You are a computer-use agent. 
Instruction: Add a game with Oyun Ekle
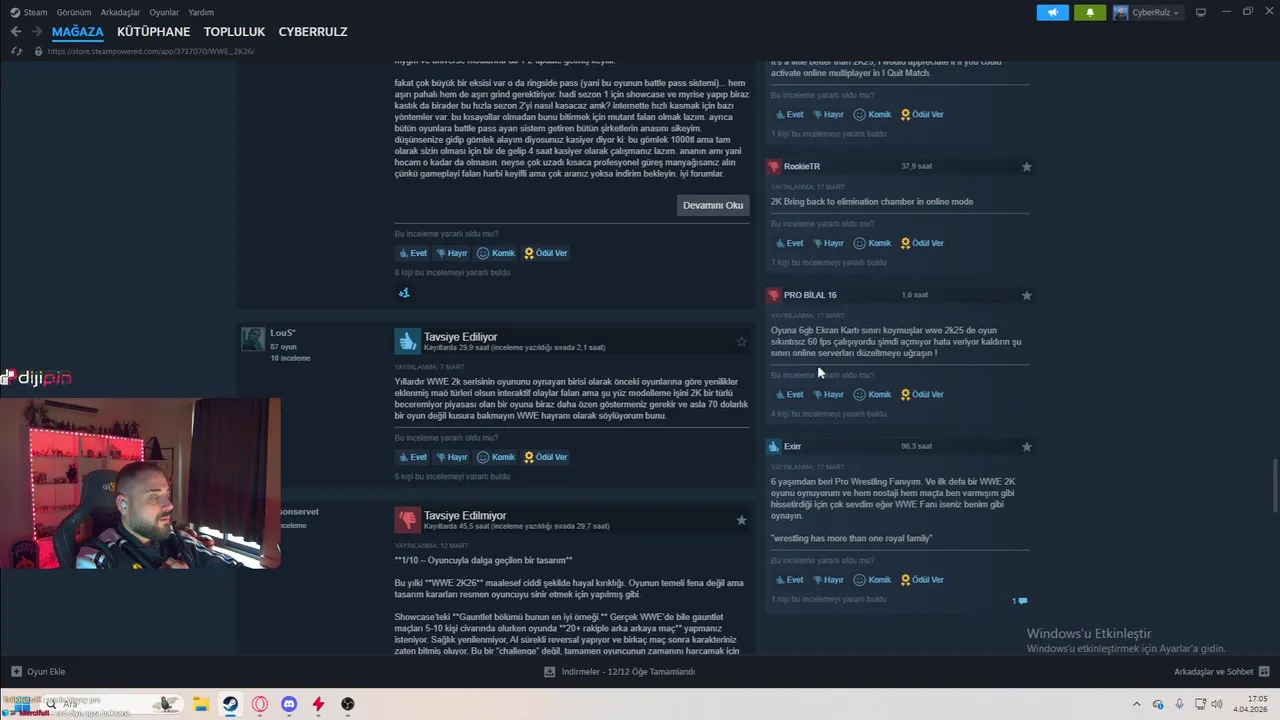pyautogui.click(x=38, y=672)
